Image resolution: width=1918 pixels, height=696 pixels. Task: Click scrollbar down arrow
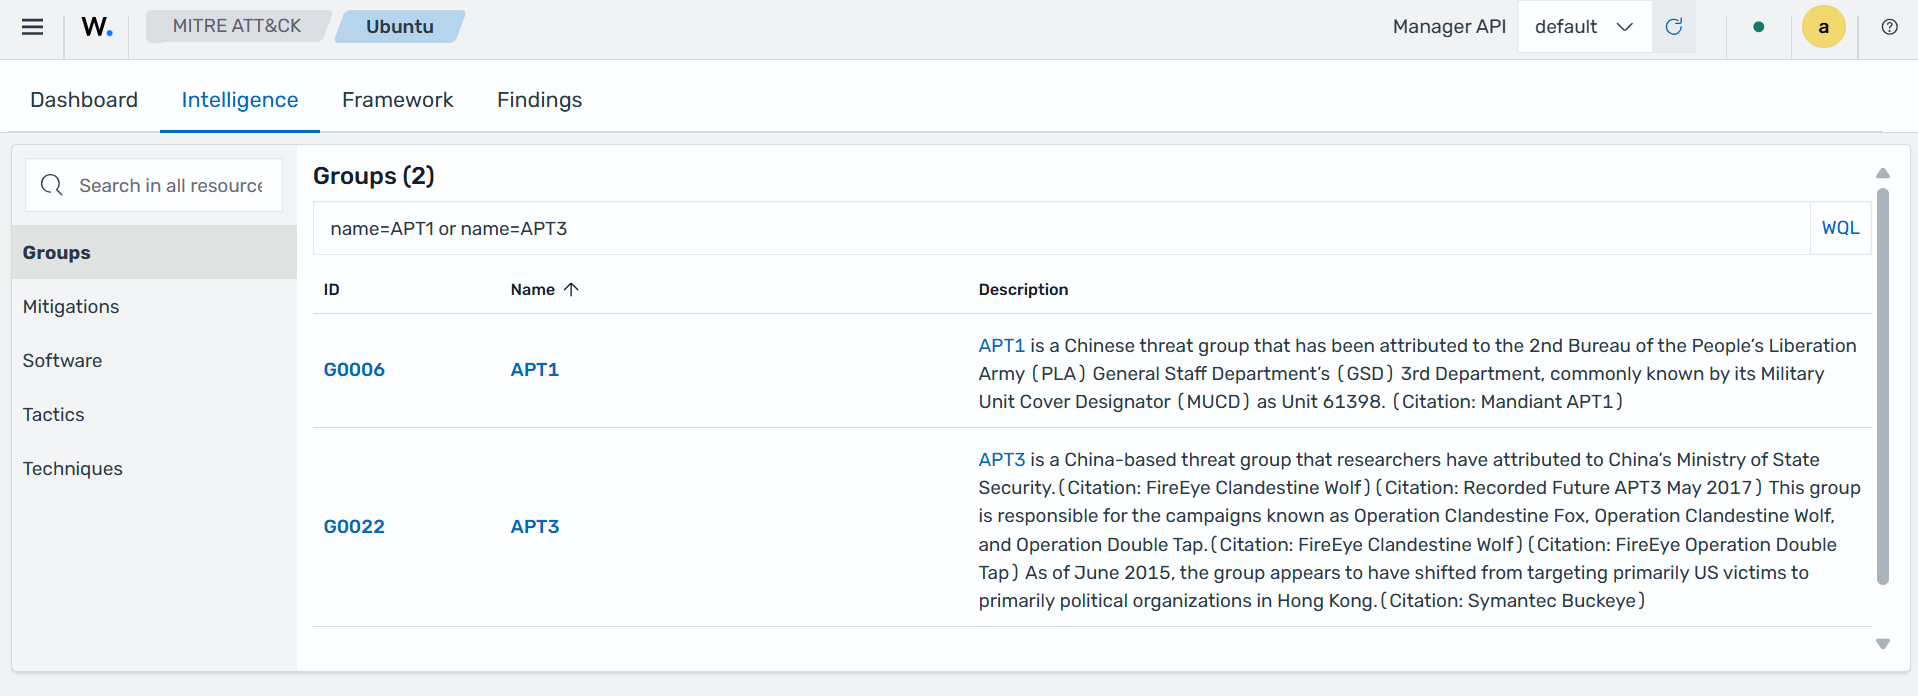1882,644
